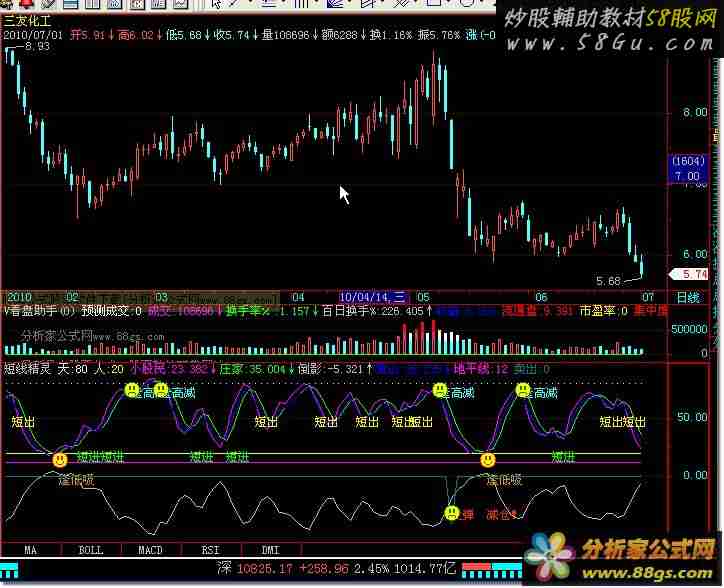
Task: Click the 5.68 low price marker on chart
Action: click(609, 281)
